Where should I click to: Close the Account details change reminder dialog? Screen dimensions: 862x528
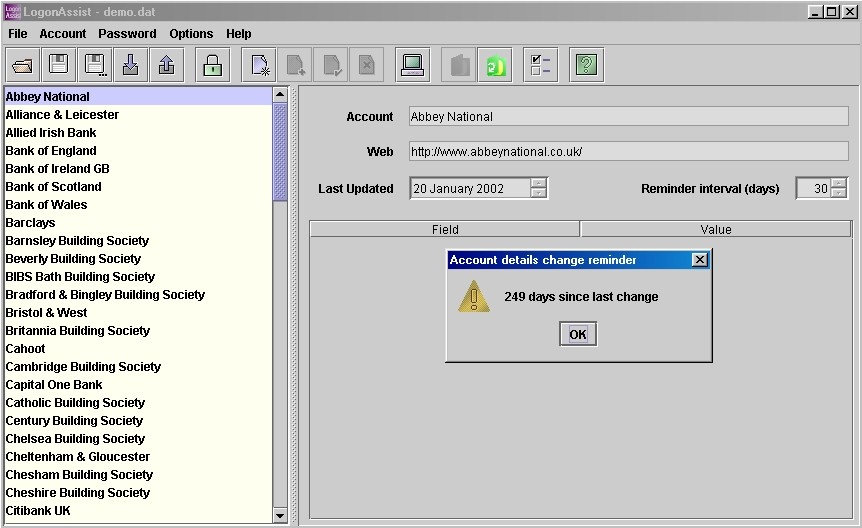click(699, 260)
